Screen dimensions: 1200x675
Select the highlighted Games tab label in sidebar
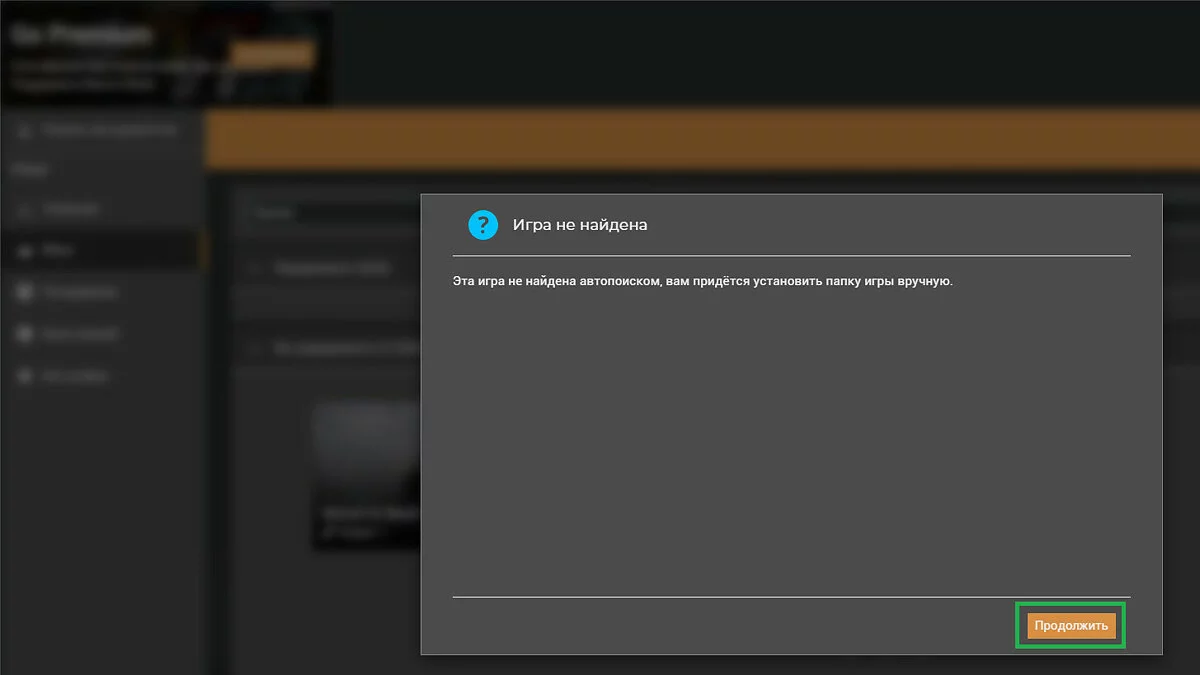59,252
